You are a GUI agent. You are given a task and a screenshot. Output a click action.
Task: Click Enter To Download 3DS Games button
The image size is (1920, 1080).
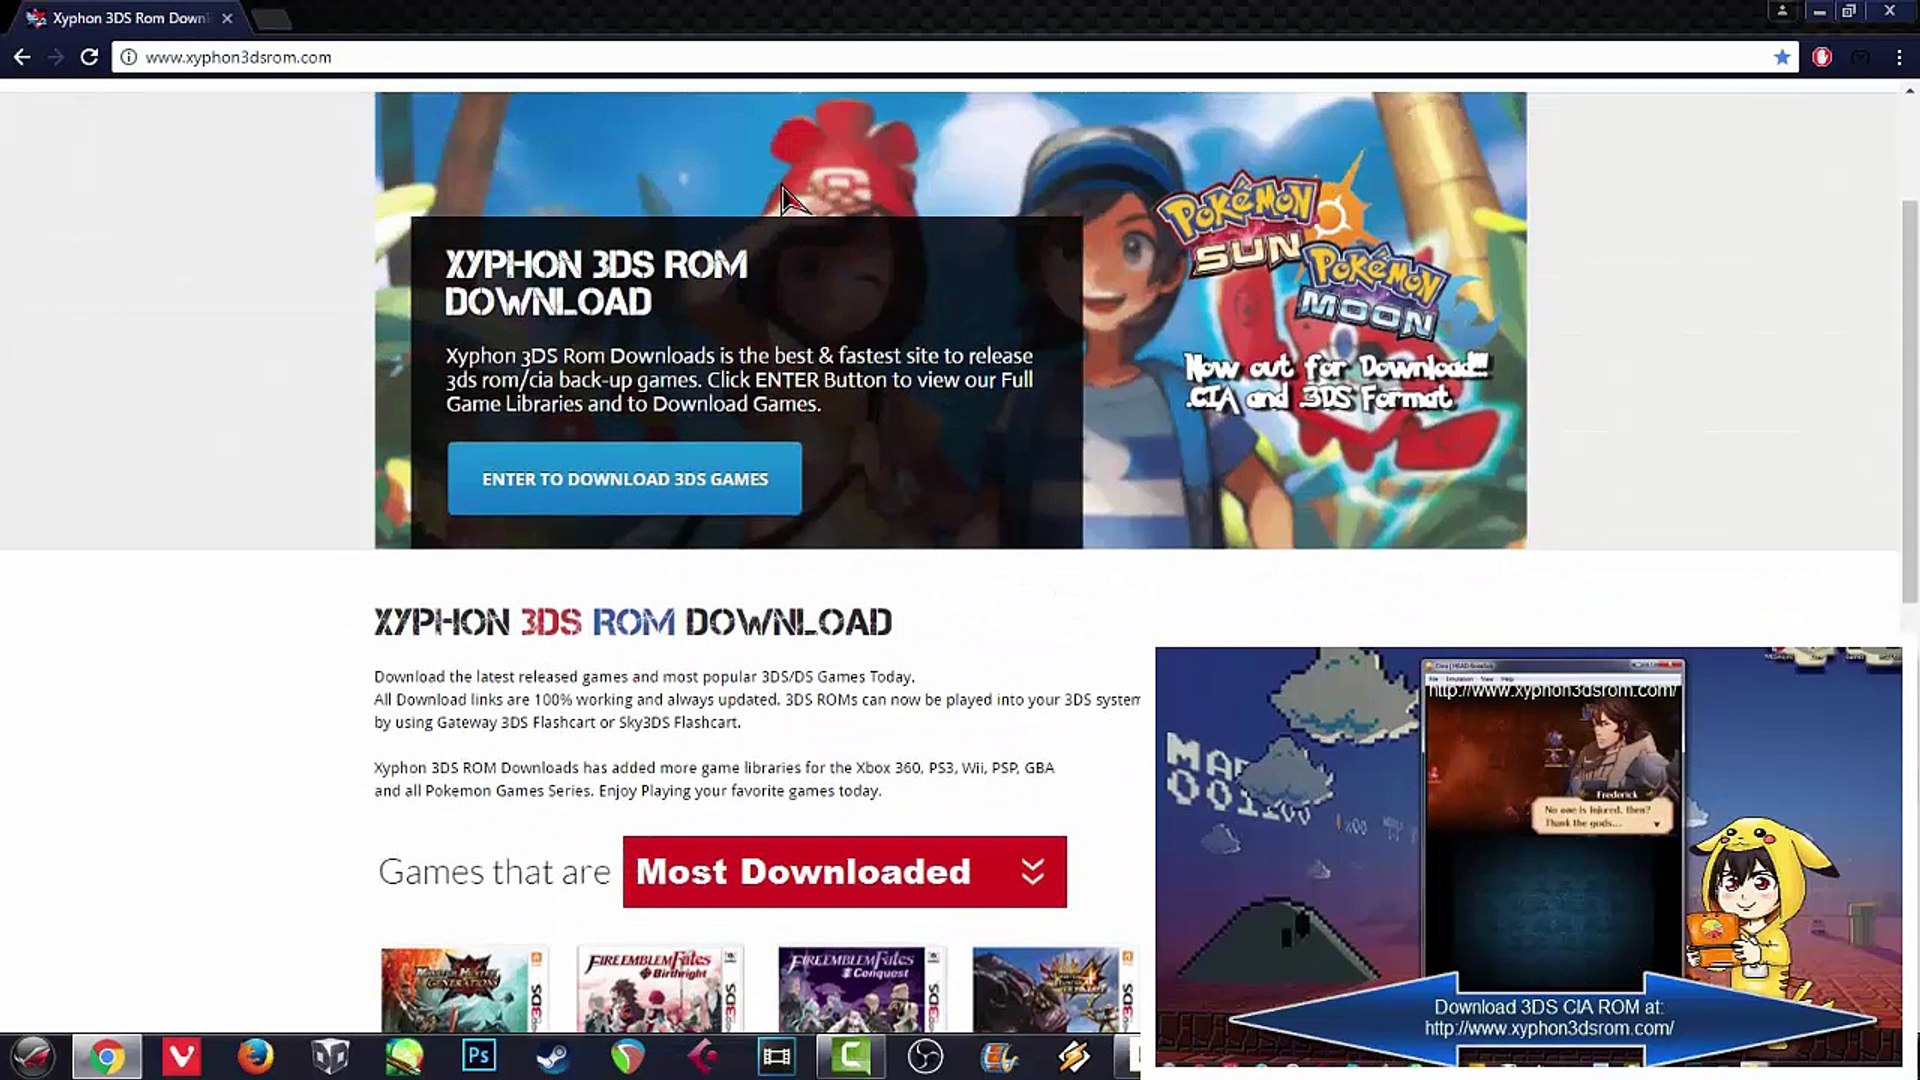pos(624,479)
